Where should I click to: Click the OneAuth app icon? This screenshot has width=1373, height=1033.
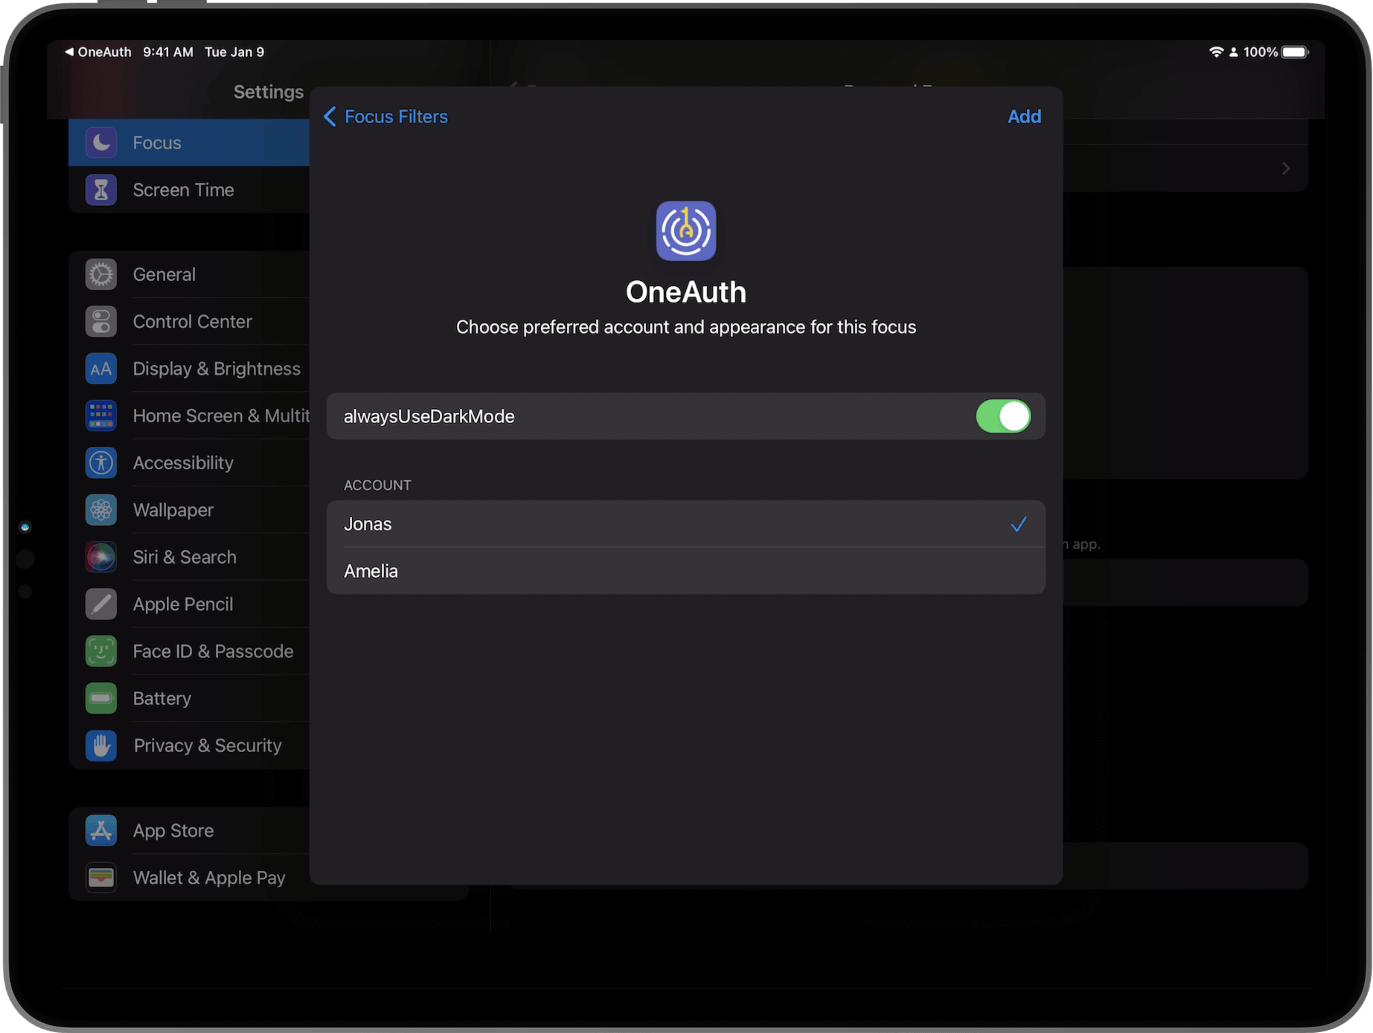[686, 231]
